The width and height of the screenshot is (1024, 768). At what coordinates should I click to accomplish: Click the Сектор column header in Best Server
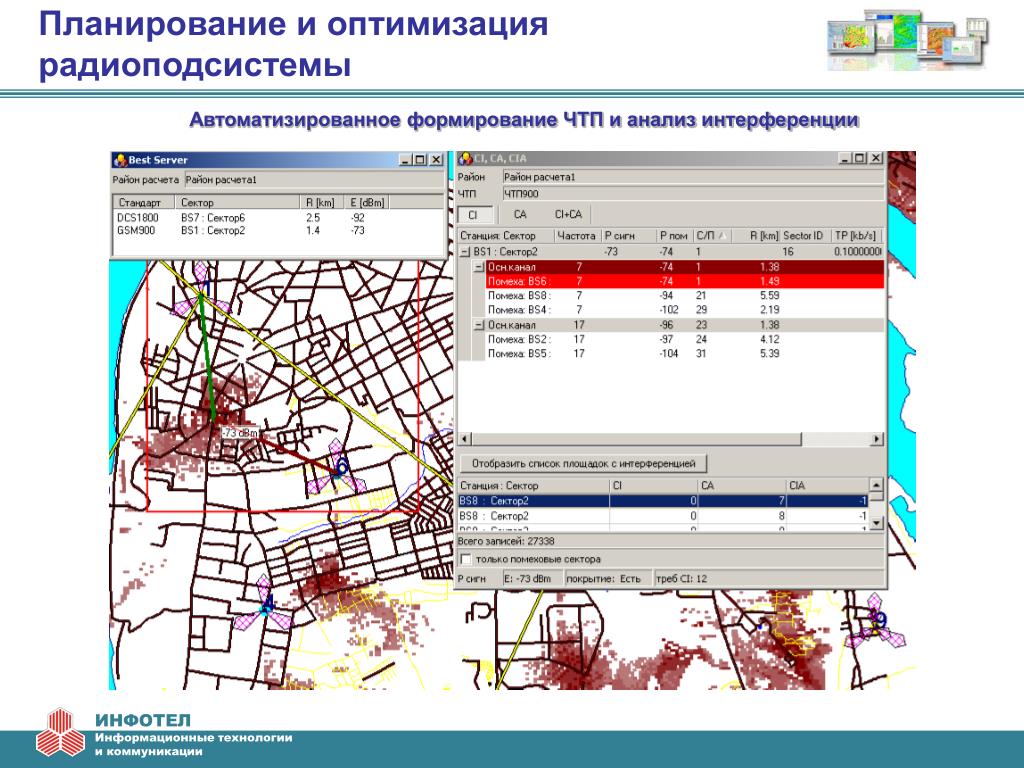pos(238,202)
